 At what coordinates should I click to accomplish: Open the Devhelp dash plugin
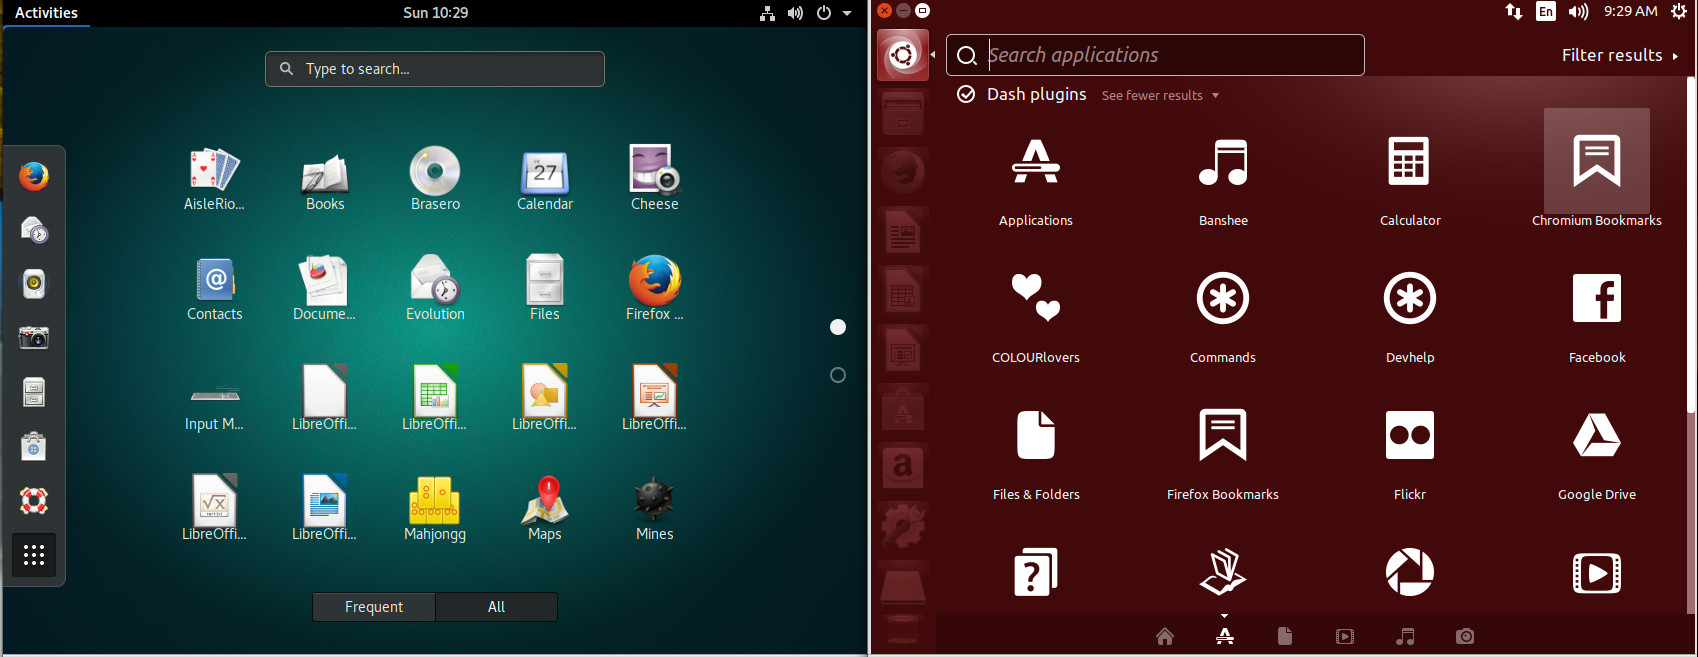pyautogui.click(x=1410, y=298)
